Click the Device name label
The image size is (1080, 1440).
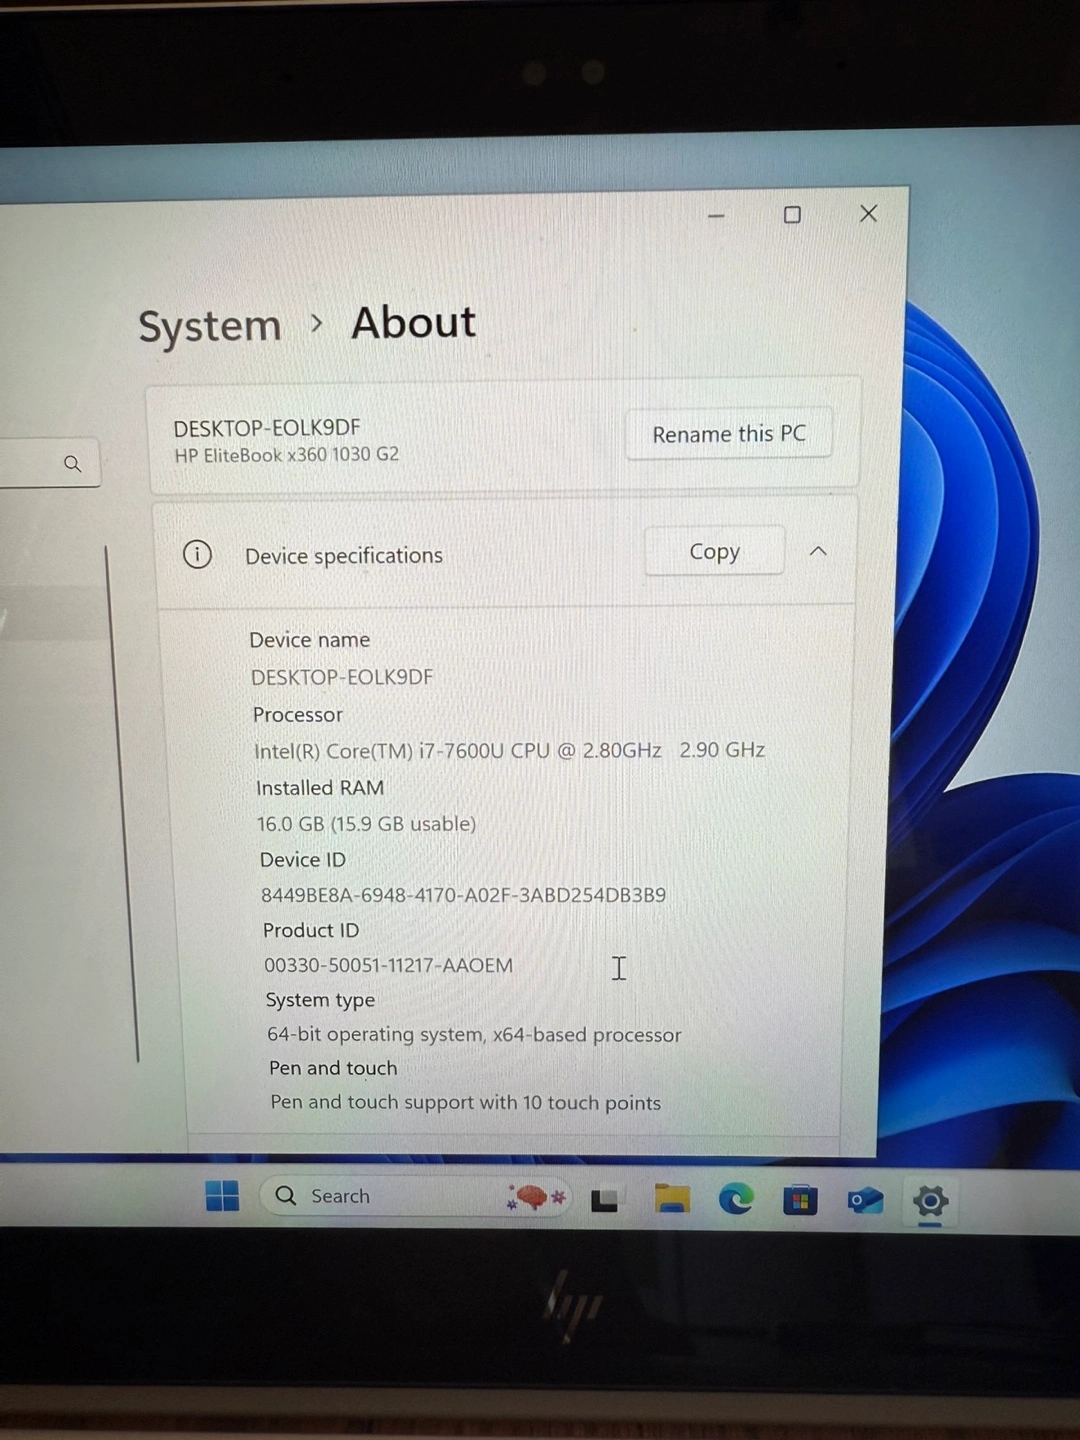pos(310,640)
